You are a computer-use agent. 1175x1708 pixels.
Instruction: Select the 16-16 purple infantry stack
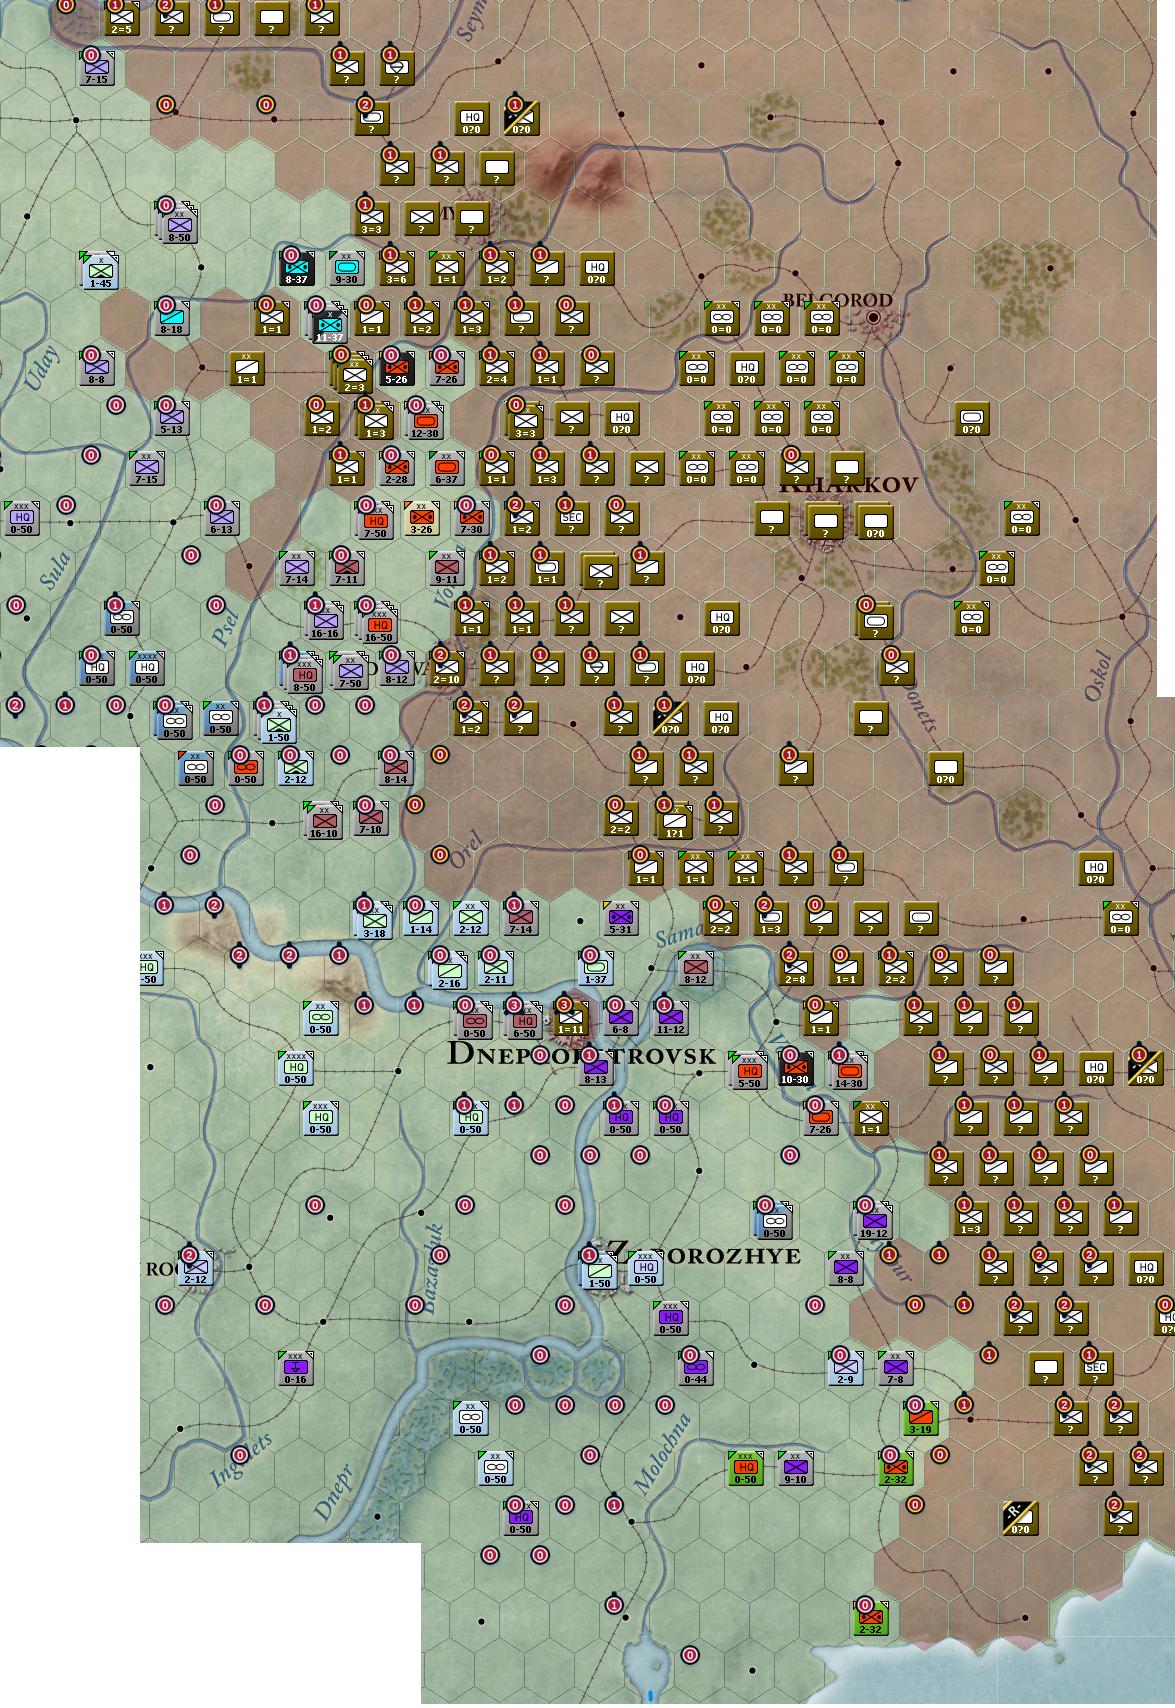point(324,622)
